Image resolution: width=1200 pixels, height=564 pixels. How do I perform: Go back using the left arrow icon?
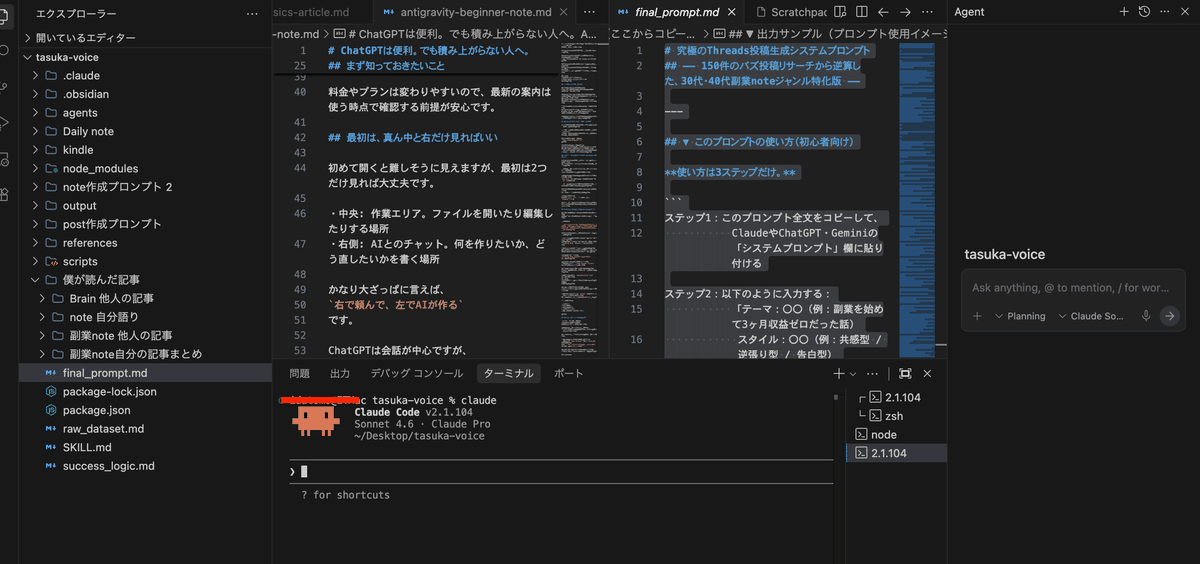[x=883, y=12]
